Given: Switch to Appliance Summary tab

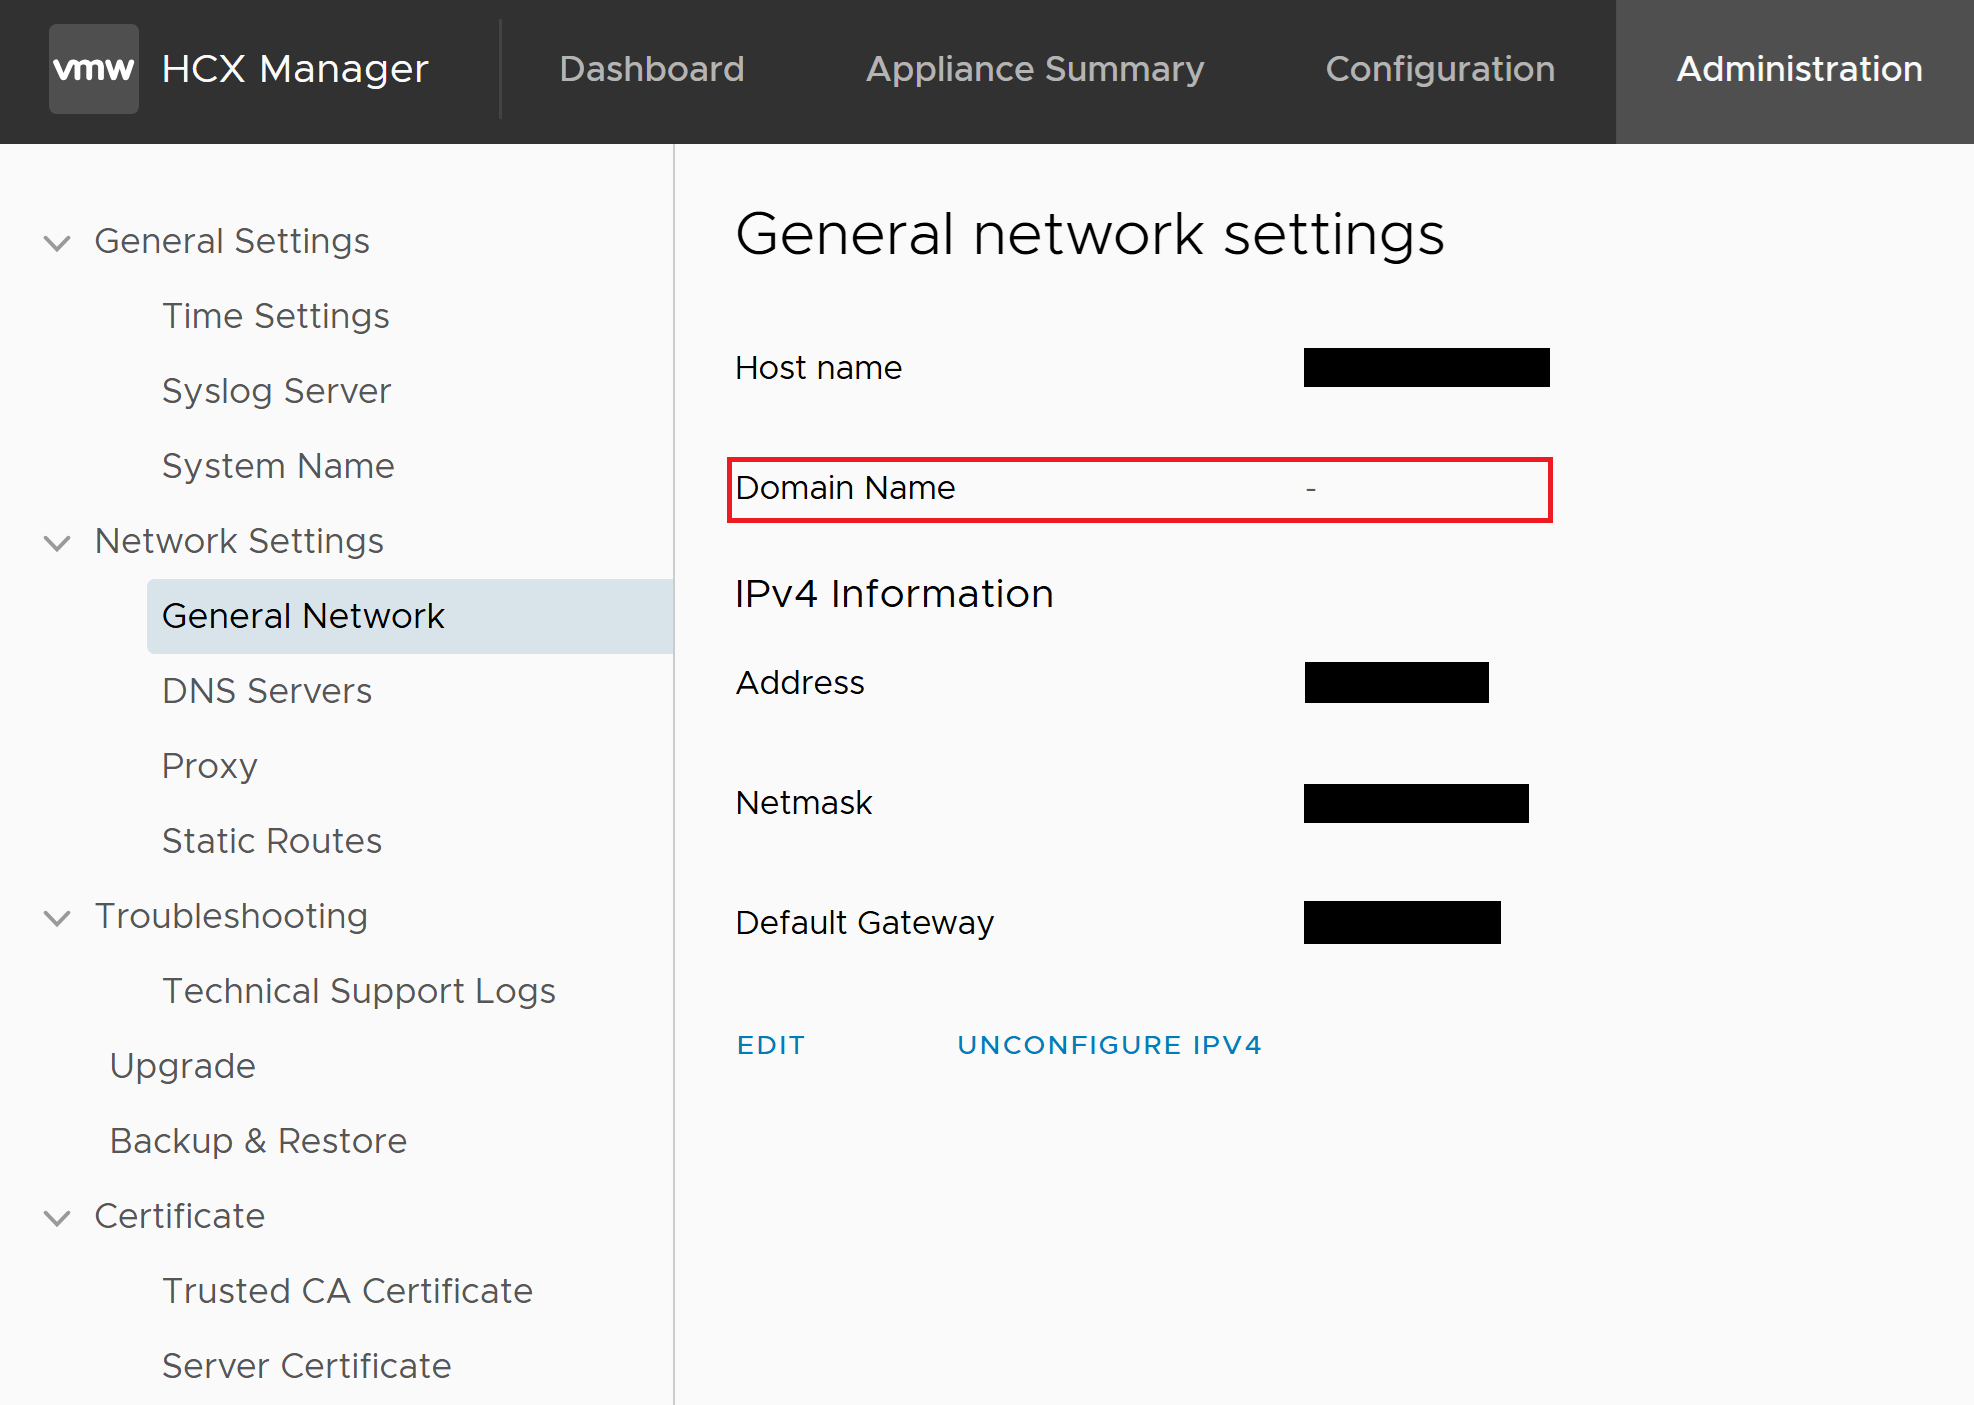Looking at the screenshot, I should [1034, 69].
